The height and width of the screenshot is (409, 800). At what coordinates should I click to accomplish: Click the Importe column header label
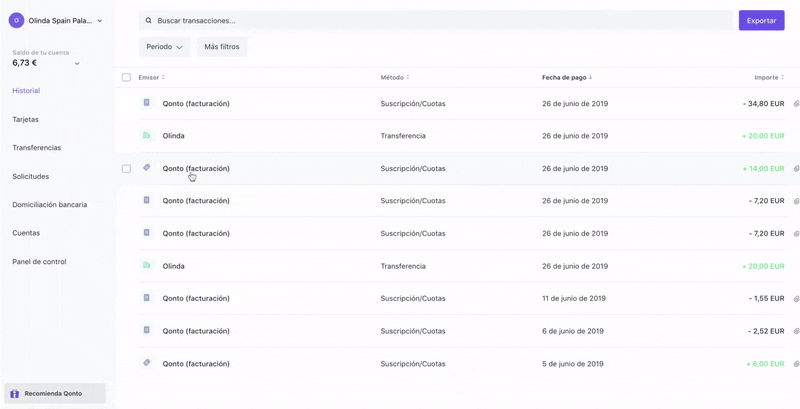(x=766, y=78)
